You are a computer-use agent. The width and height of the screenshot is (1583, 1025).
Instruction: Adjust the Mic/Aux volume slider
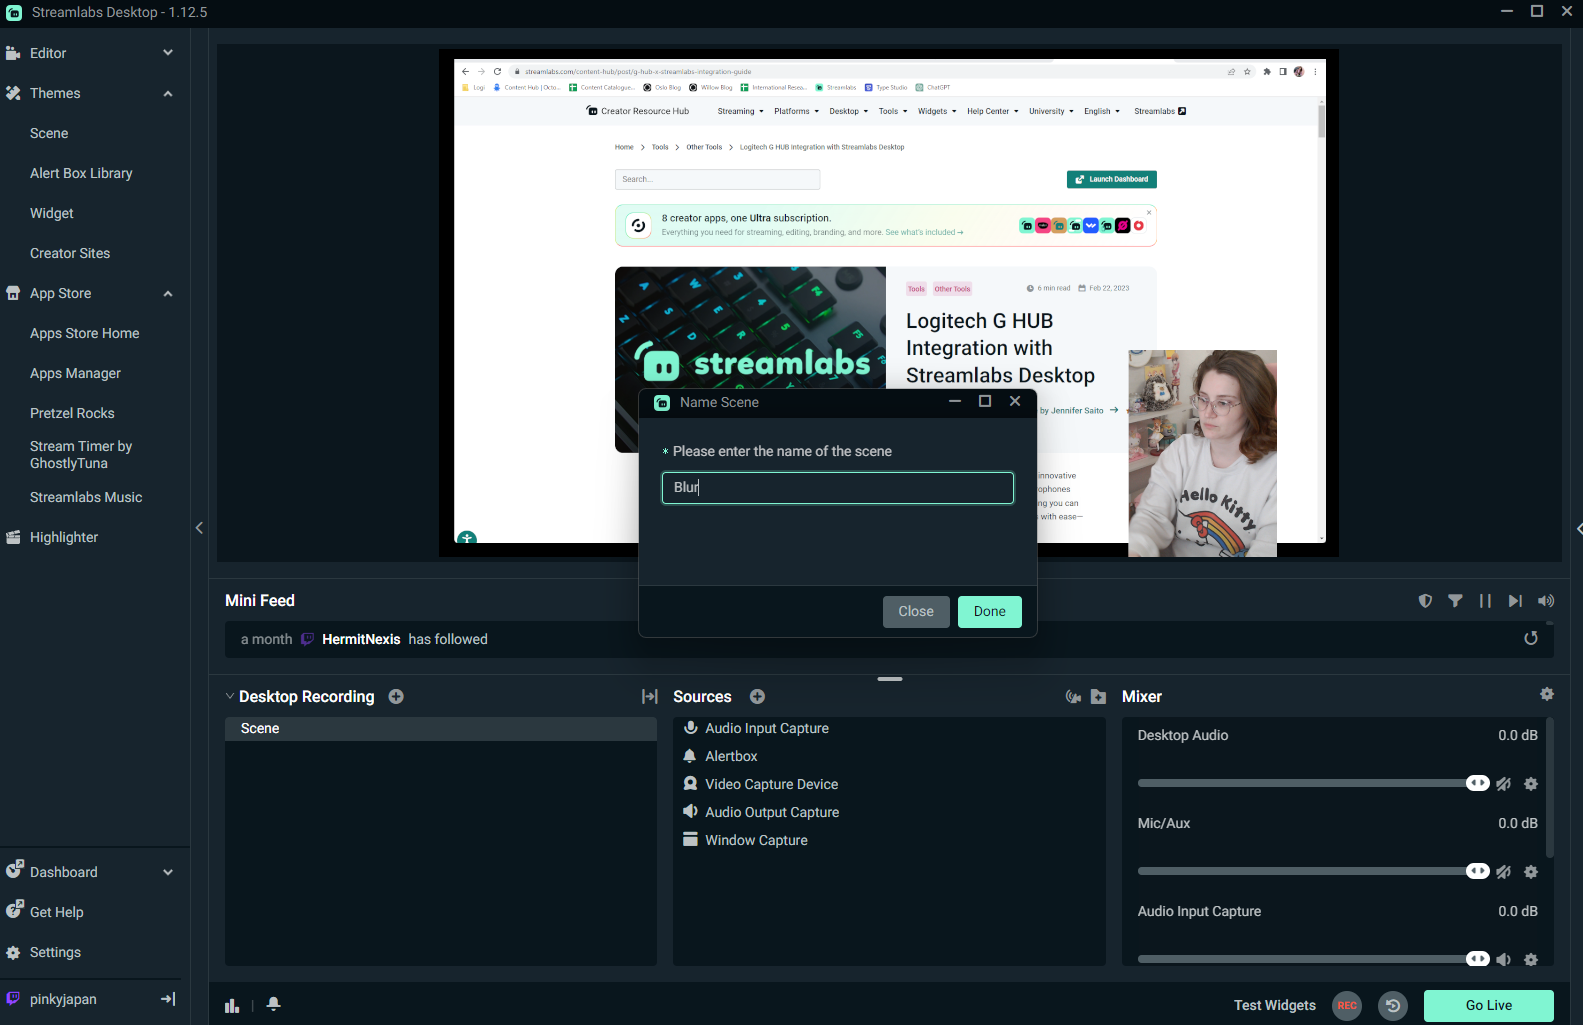click(x=1313, y=871)
